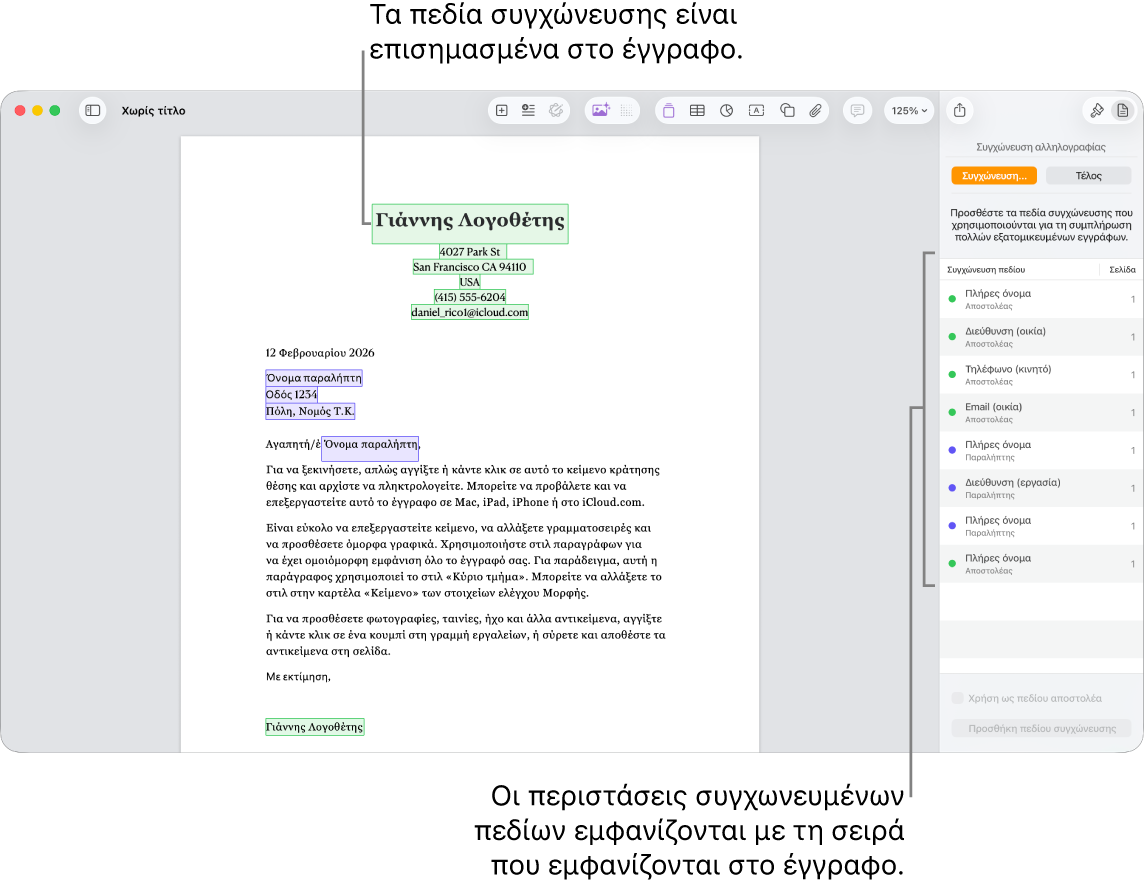Image resolution: width=1144 pixels, height=883 pixels.
Task: Click the add page icon
Action: [x=501, y=110]
